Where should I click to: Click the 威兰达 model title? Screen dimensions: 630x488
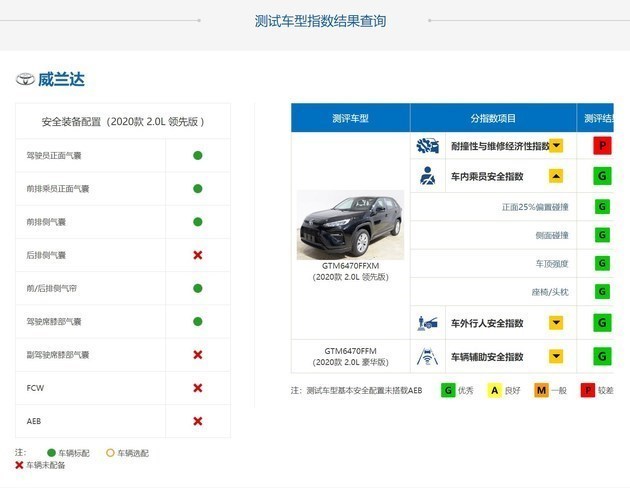tap(61, 79)
